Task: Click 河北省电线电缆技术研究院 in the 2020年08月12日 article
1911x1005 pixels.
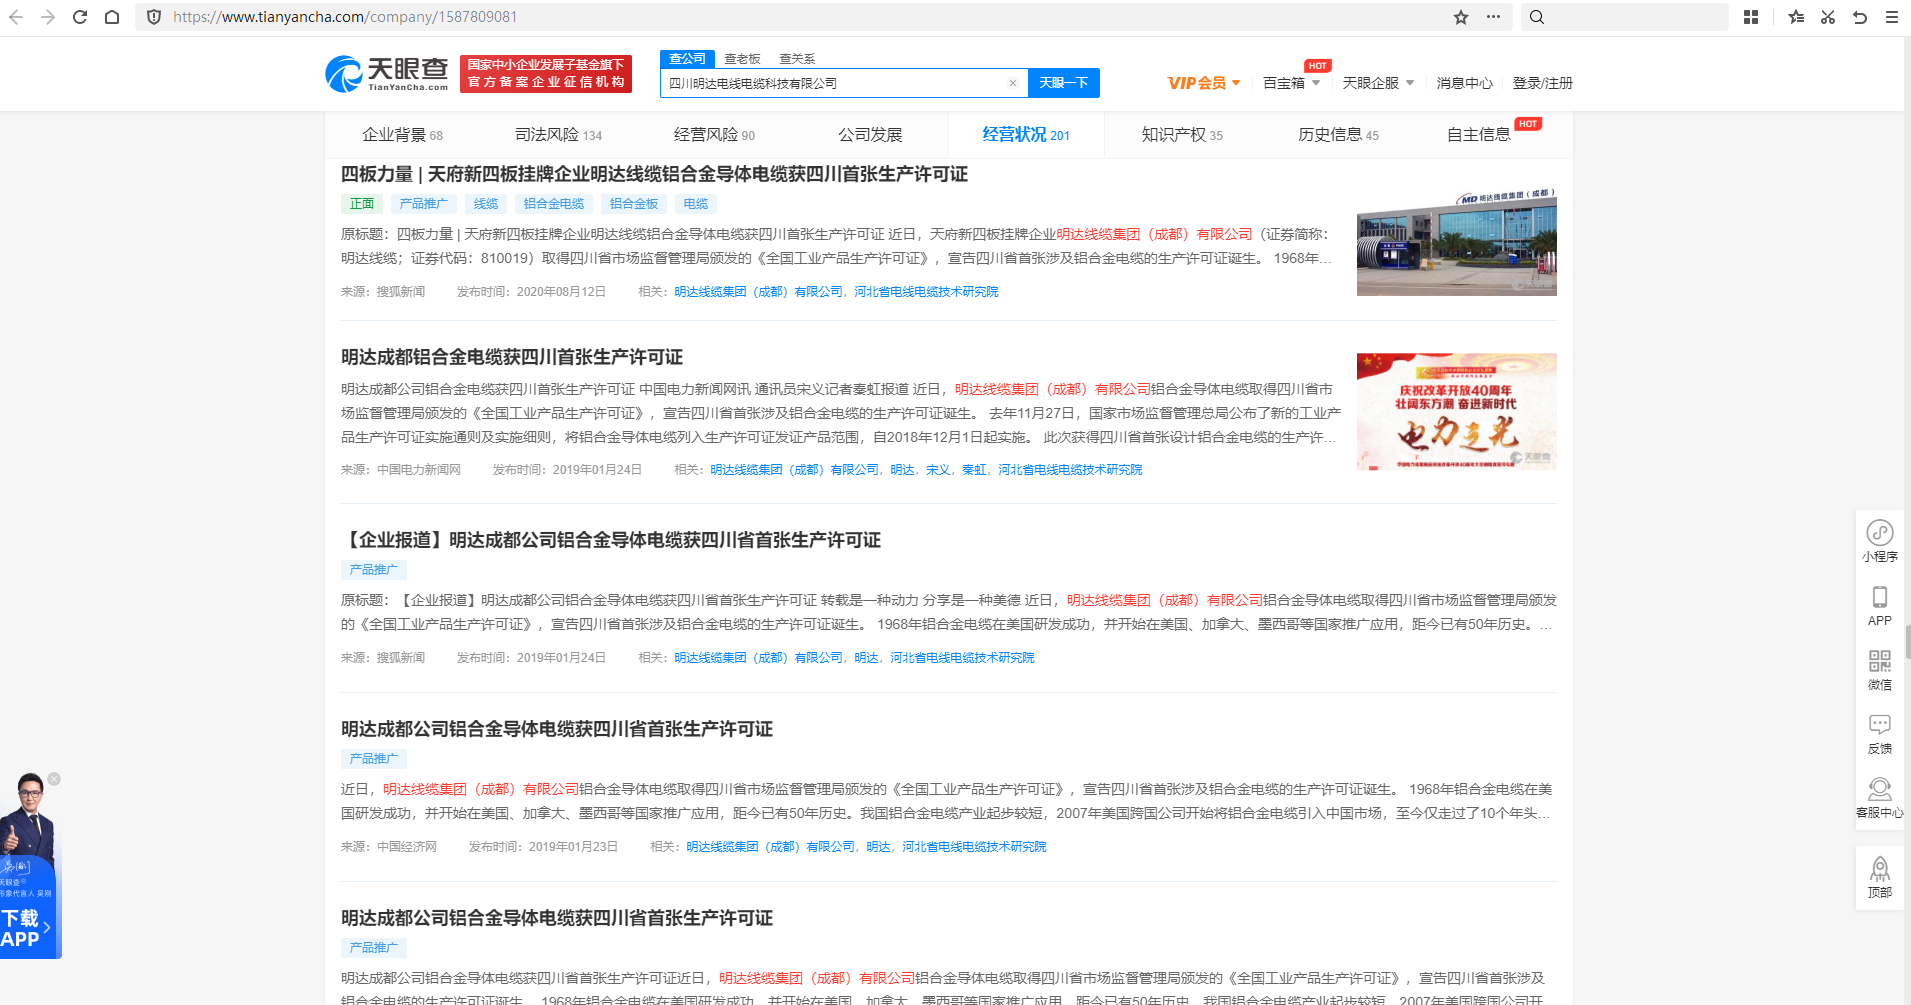Action: click(926, 292)
